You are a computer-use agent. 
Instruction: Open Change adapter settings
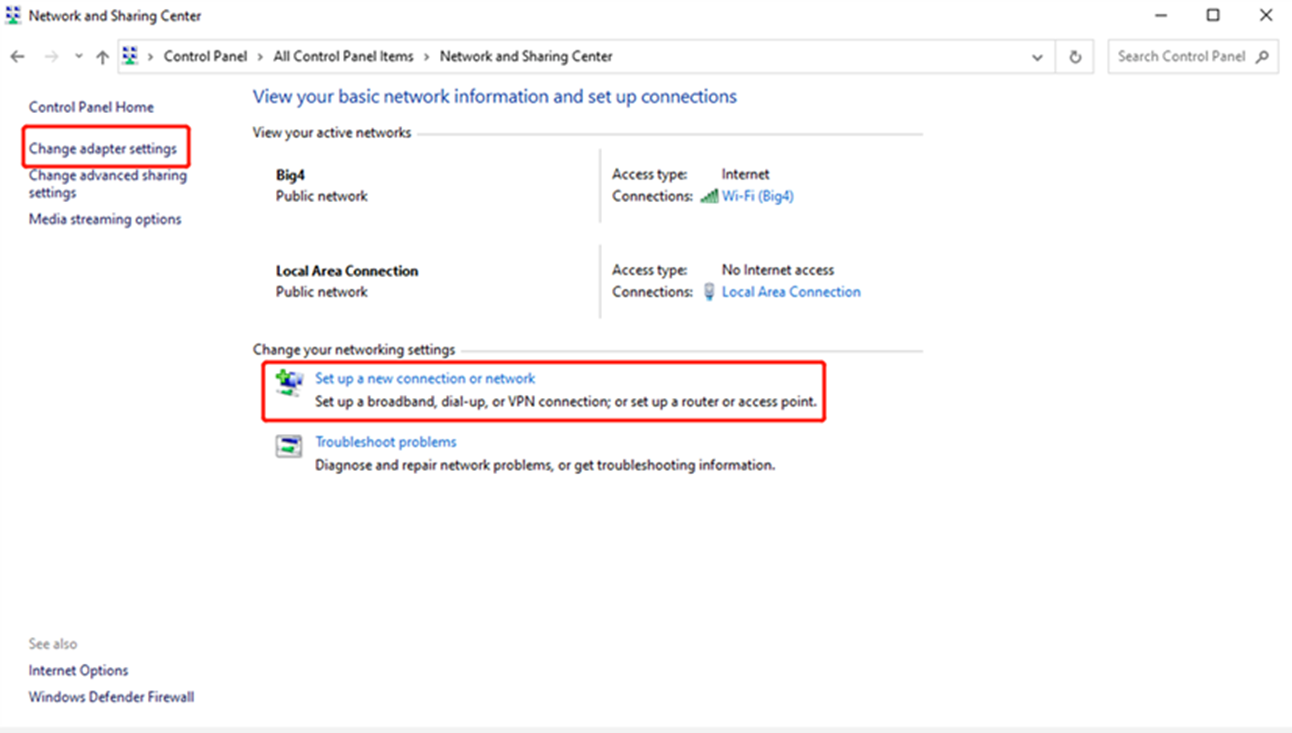tap(103, 149)
